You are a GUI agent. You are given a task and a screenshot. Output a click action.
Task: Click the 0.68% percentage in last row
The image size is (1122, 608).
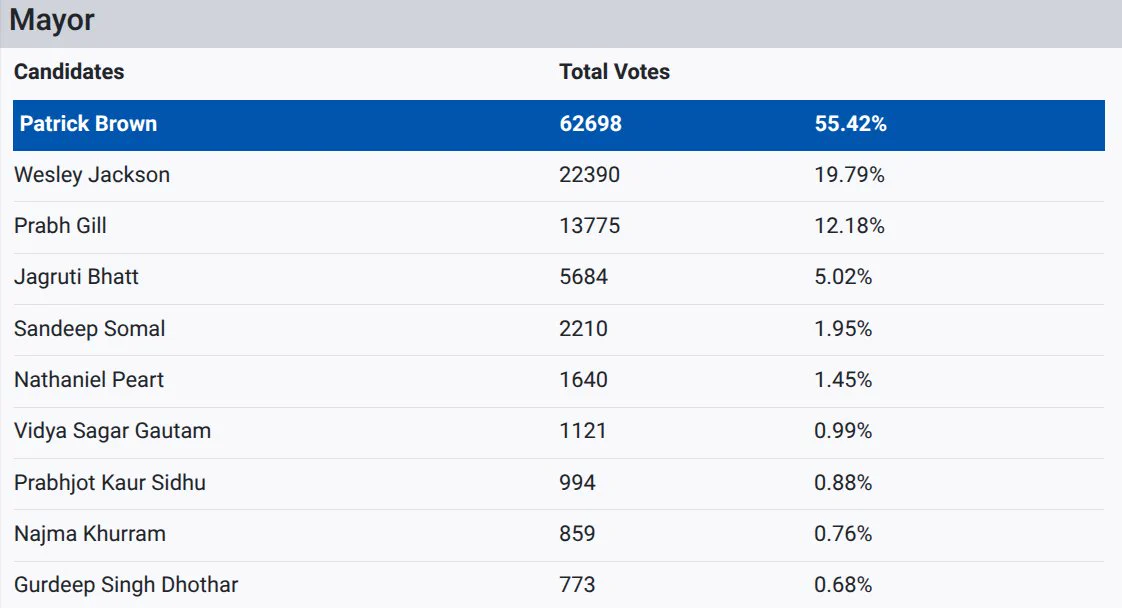[x=843, y=585]
